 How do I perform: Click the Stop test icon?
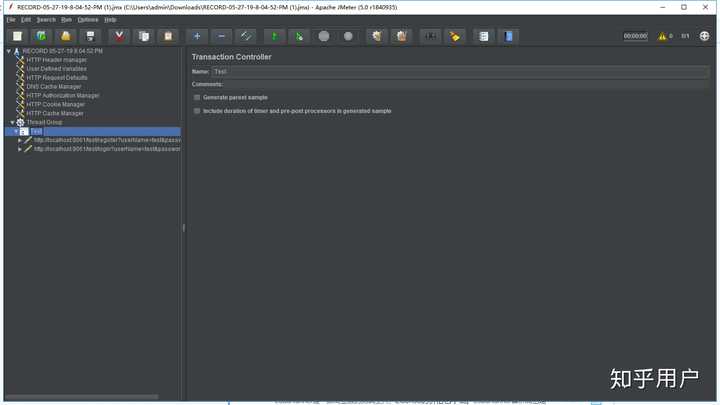pos(324,36)
